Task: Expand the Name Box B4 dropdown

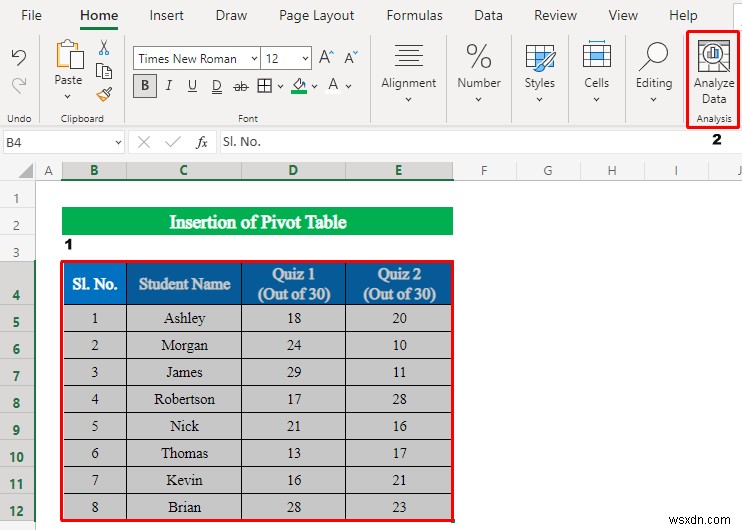Action: click(118, 142)
